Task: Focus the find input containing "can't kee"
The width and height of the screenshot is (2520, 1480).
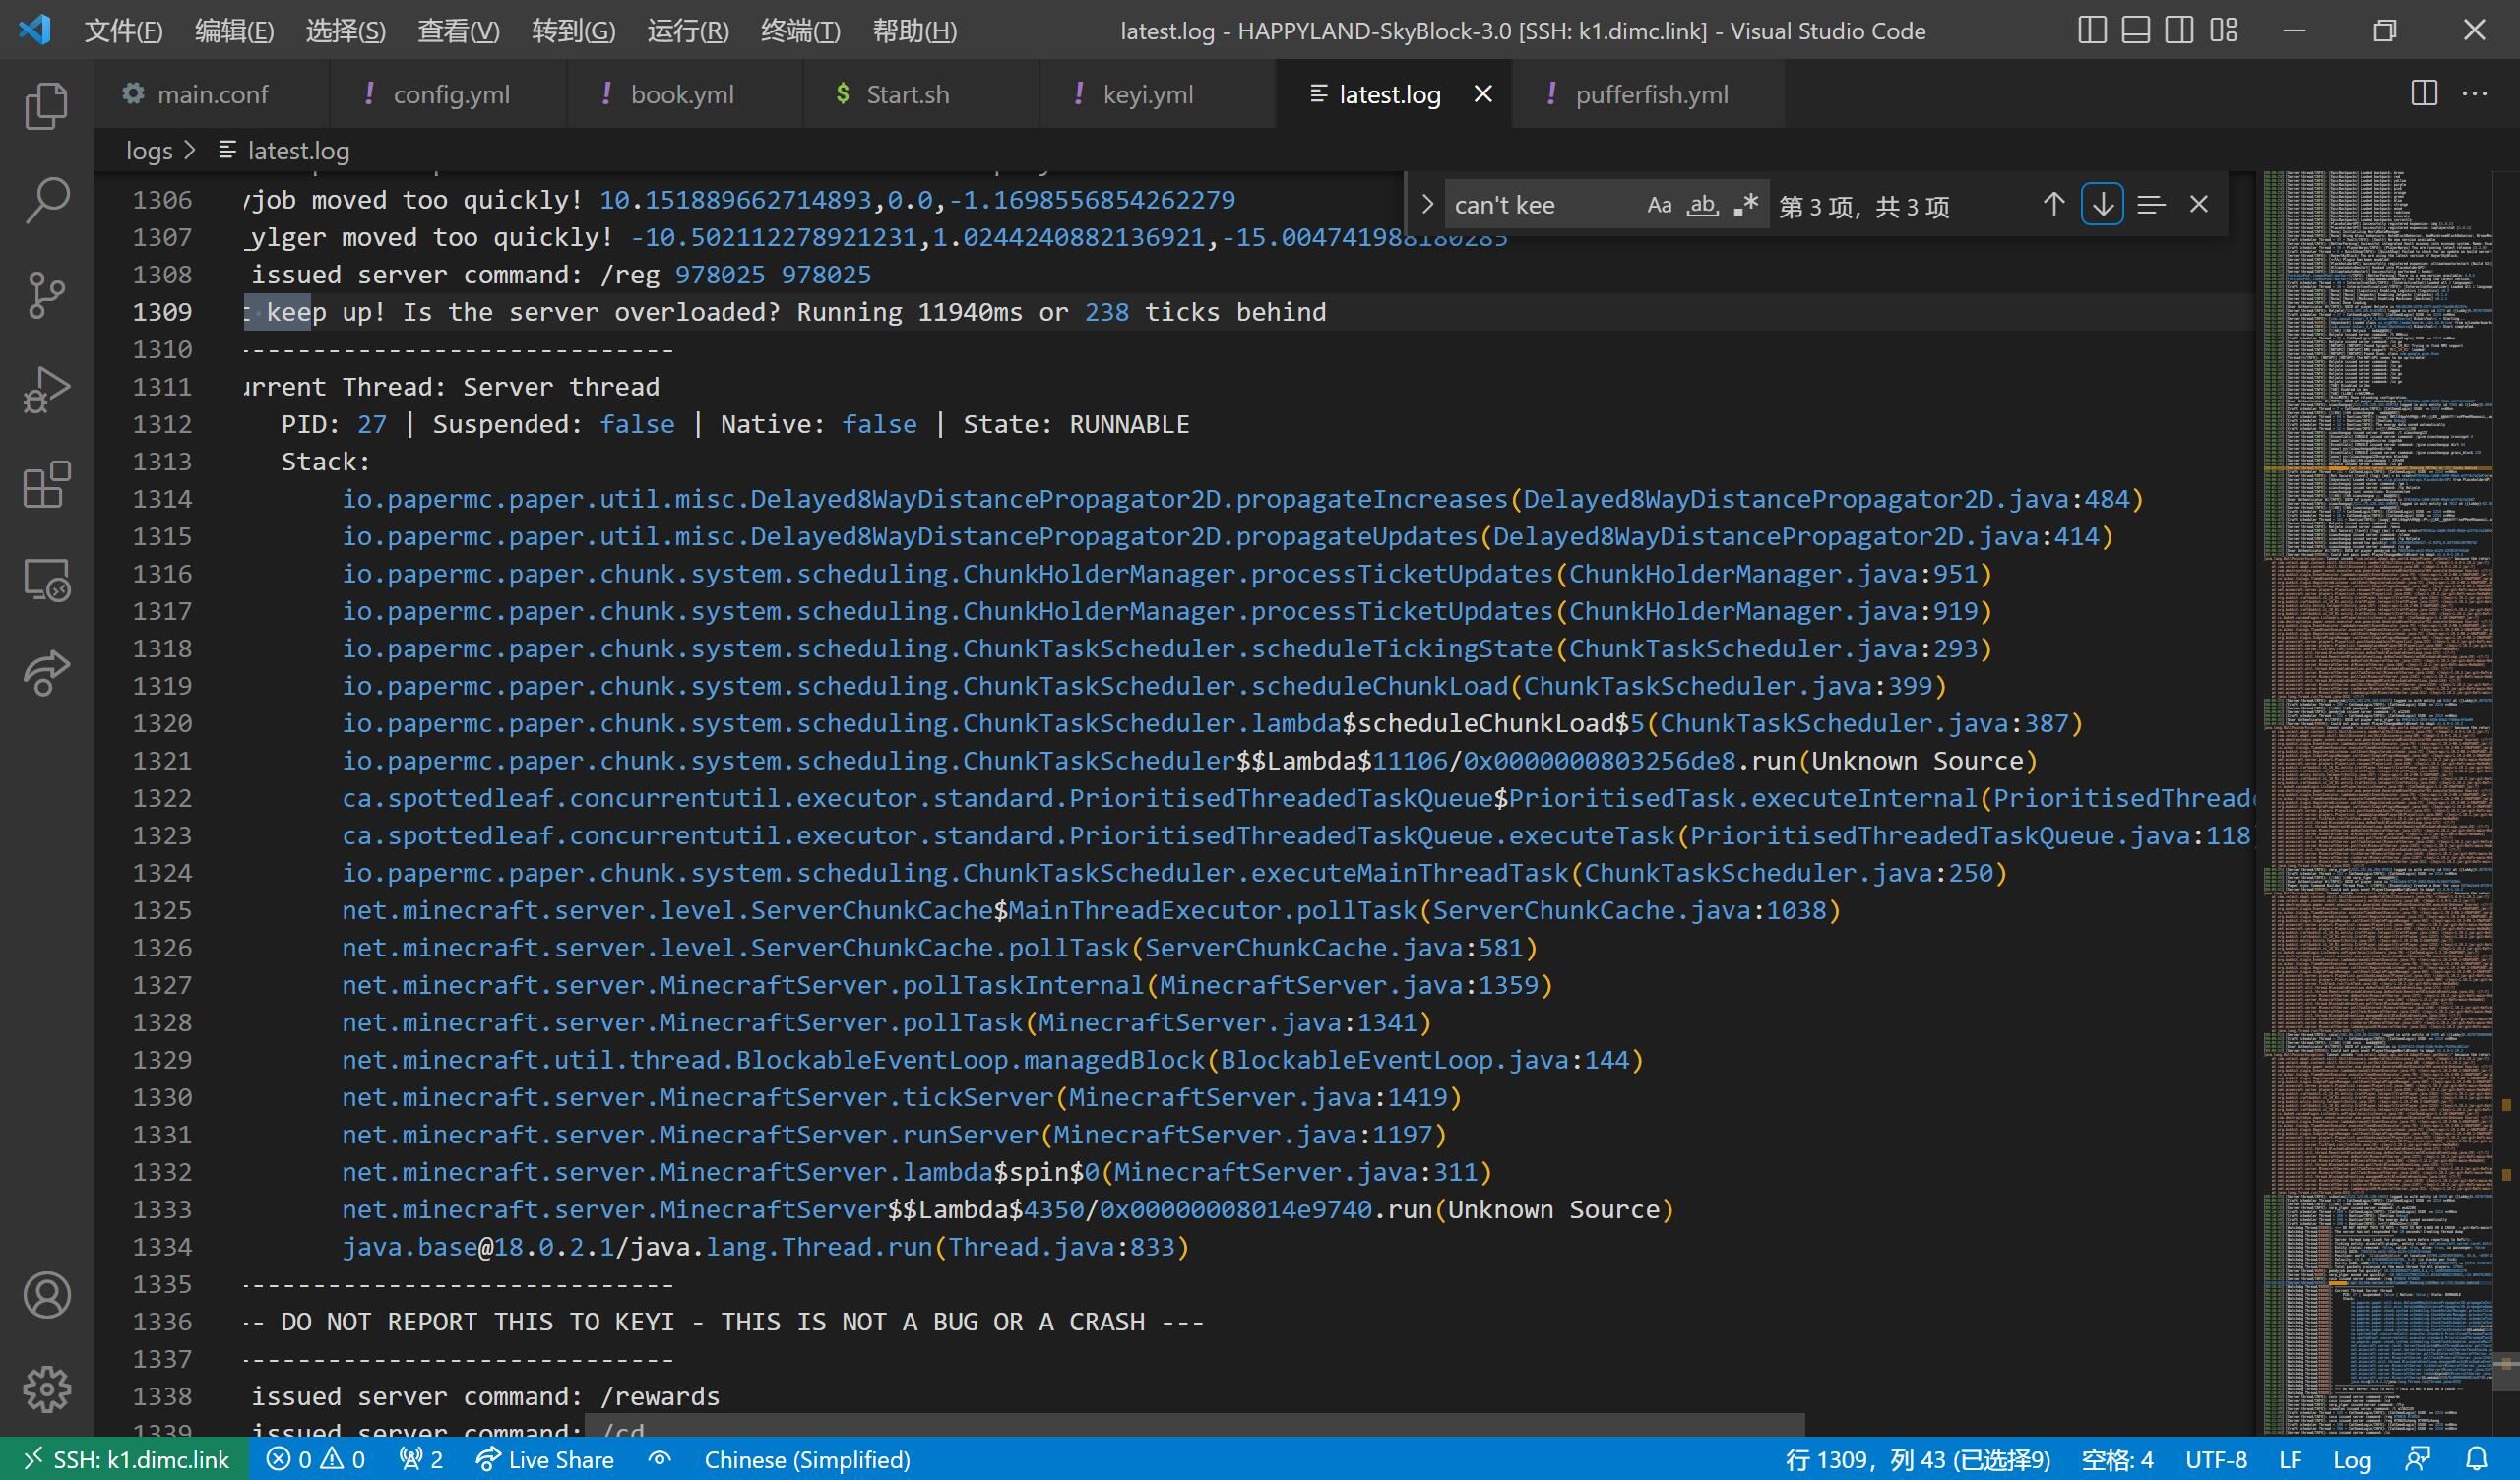Action: (x=1540, y=205)
